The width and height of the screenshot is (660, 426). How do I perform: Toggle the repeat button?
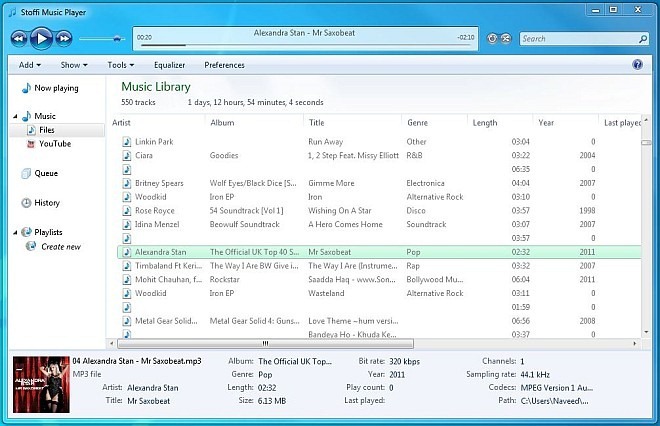pos(492,39)
